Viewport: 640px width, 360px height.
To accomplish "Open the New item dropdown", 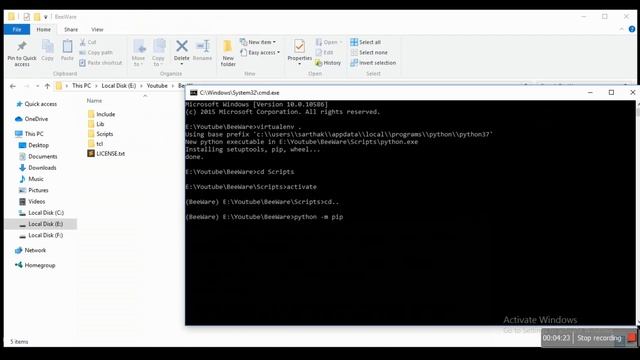I will click(258, 42).
